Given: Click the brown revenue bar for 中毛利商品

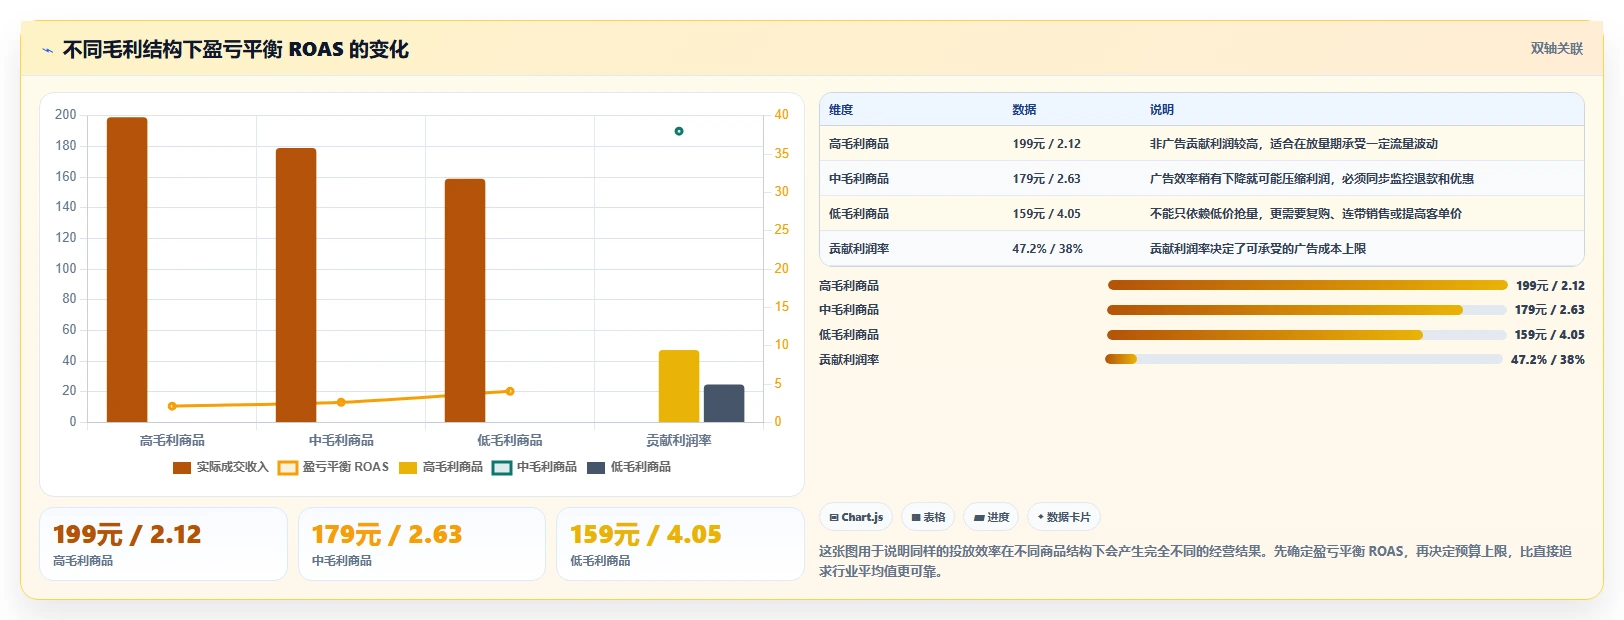Looking at the screenshot, I should click(296, 285).
